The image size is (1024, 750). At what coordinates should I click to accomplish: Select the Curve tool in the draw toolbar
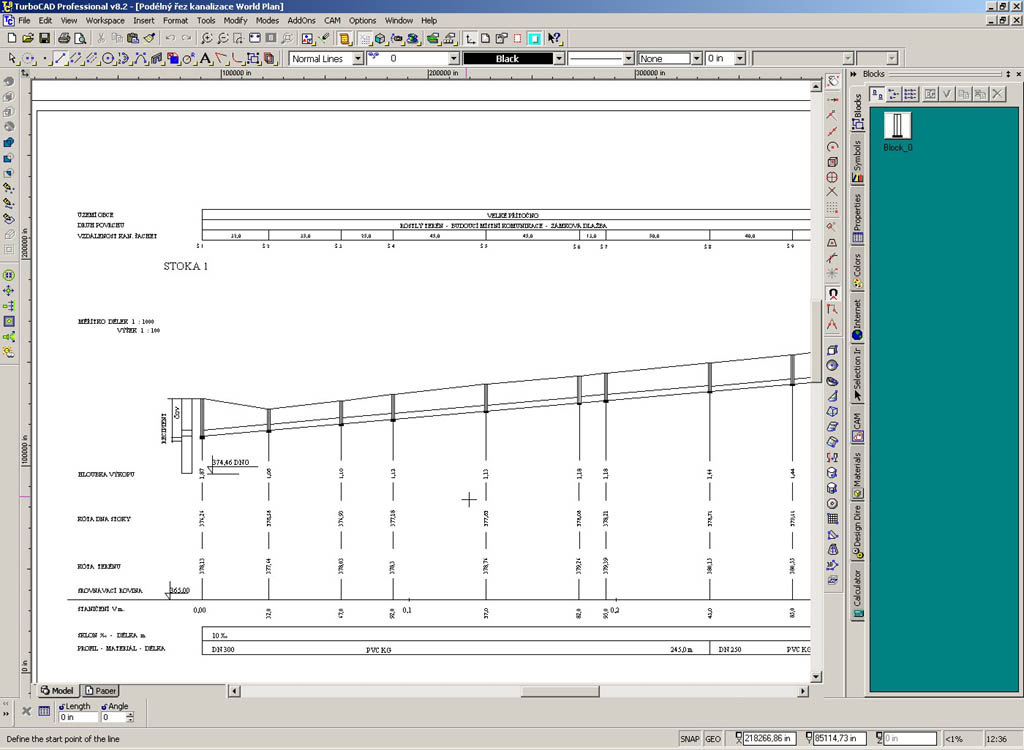coord(140,59)
